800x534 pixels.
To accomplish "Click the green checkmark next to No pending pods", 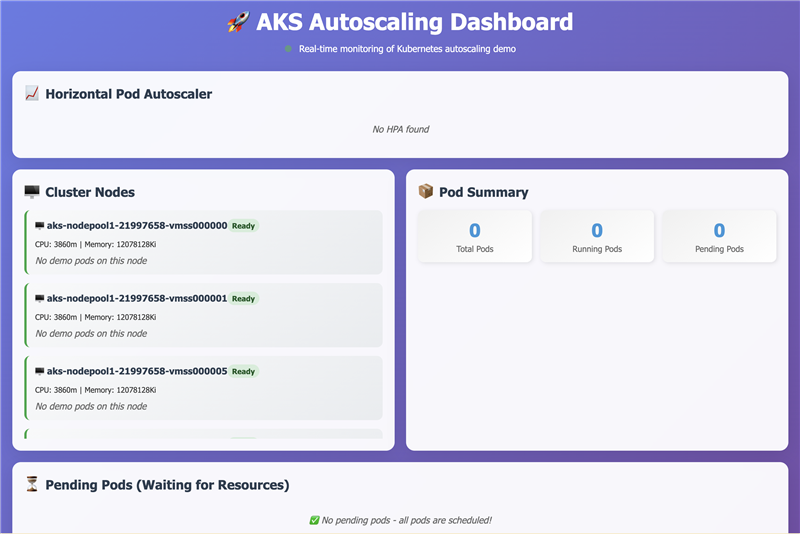I will point(314,520).
